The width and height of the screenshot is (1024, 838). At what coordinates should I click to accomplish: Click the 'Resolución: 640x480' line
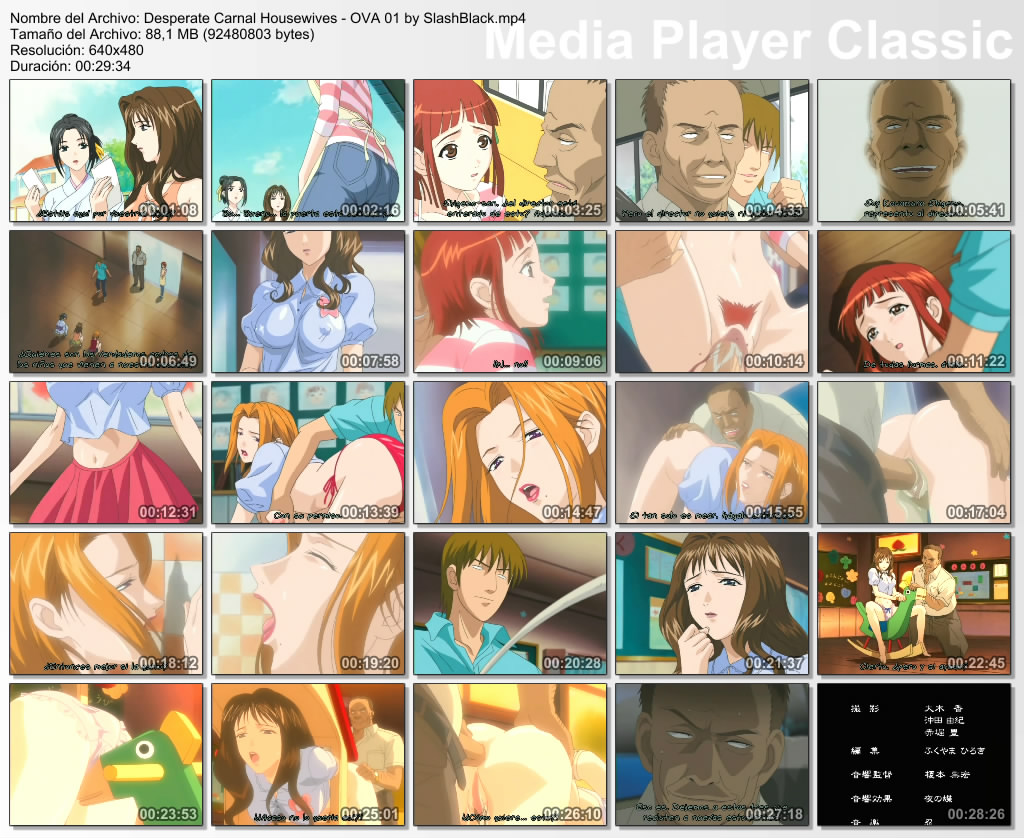coord(77,50)
